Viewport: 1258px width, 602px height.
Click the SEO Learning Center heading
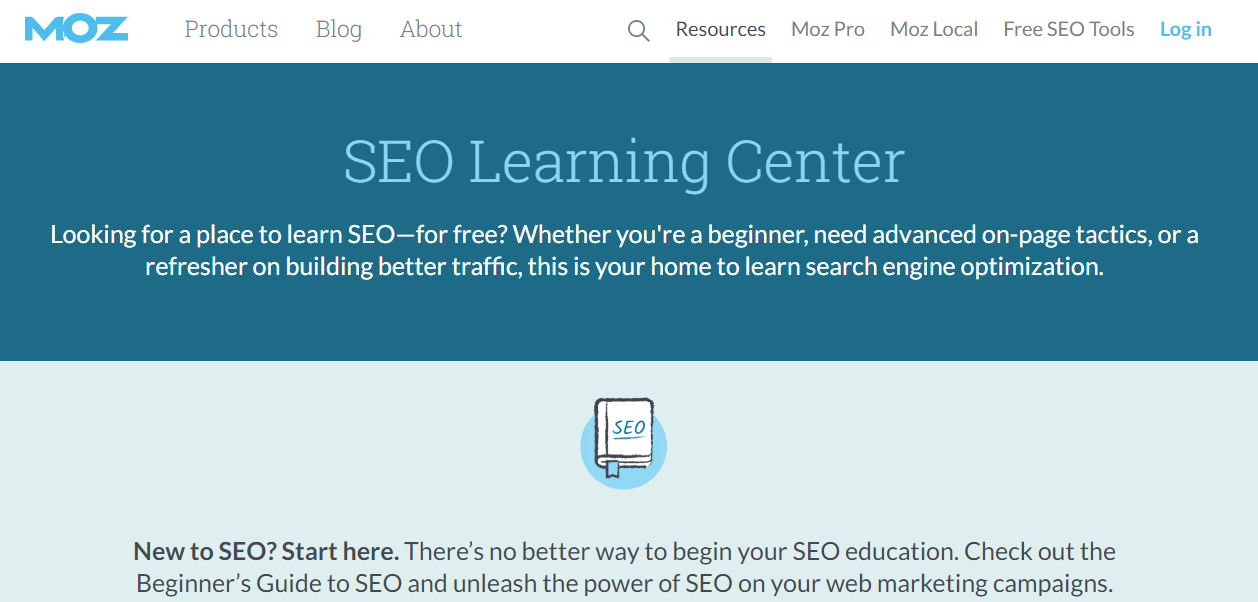623,161
